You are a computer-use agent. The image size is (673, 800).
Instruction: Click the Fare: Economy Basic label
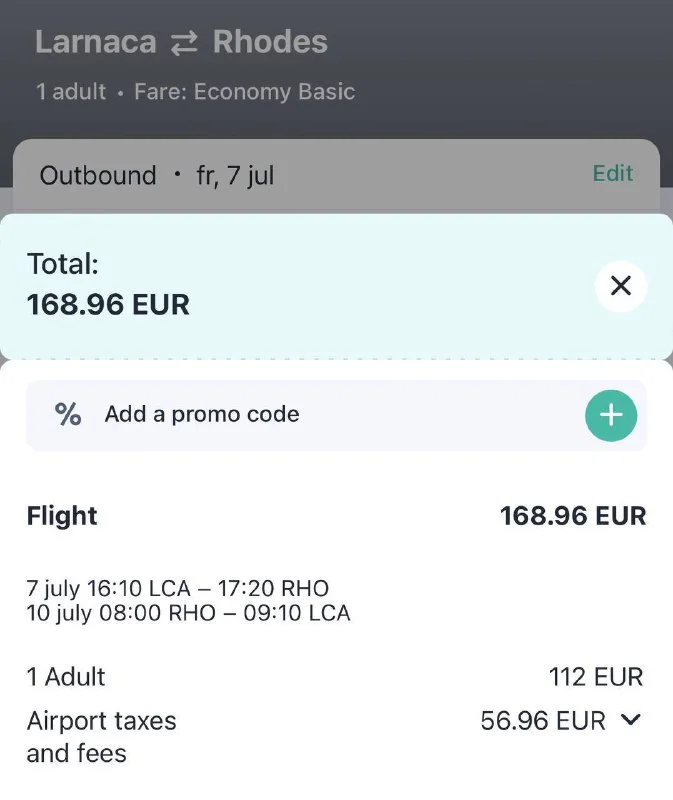[x=246, y=92]
